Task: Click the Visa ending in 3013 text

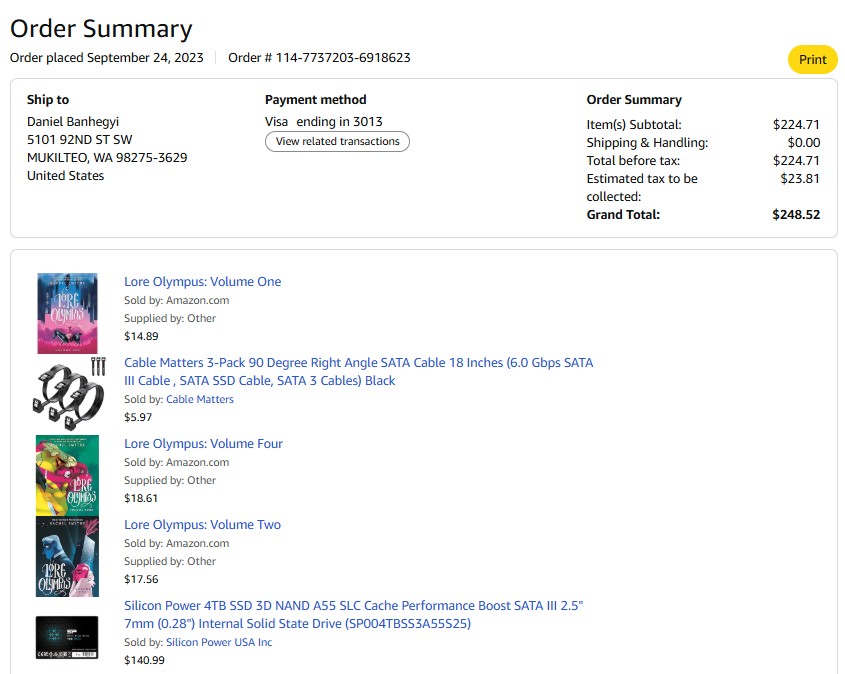Action: tap(324, 122)
